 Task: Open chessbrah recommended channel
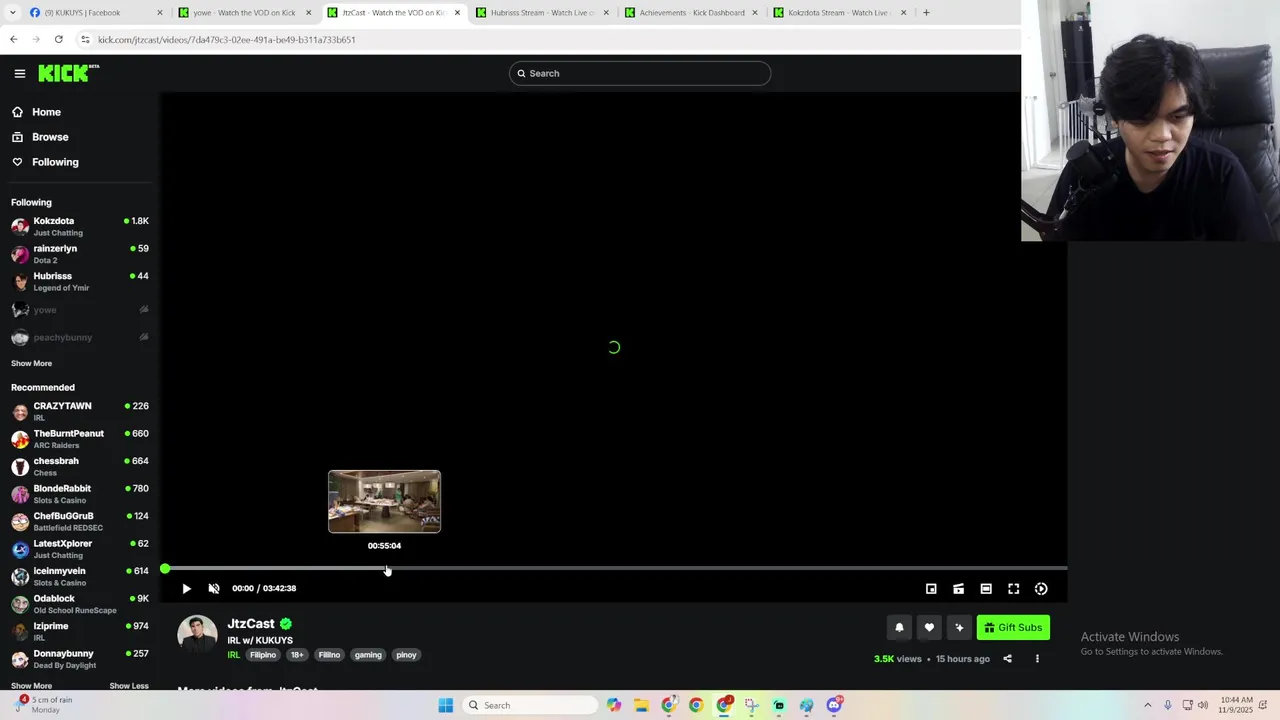(x=80, y=466)
